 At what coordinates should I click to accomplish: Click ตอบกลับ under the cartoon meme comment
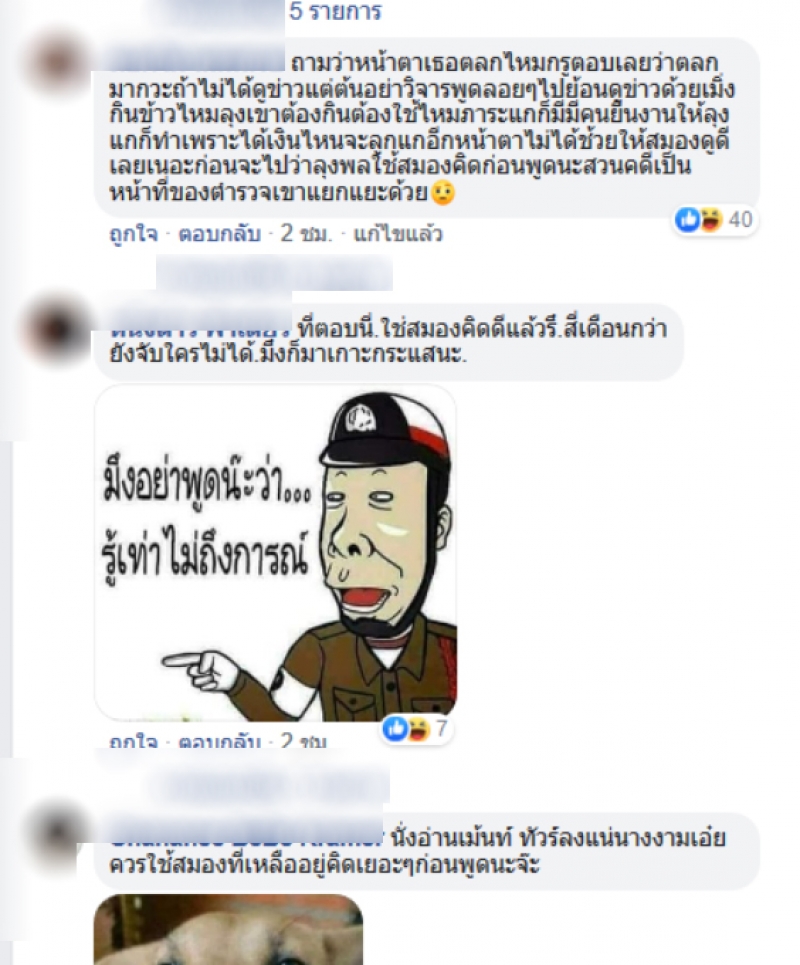(220, 741)
